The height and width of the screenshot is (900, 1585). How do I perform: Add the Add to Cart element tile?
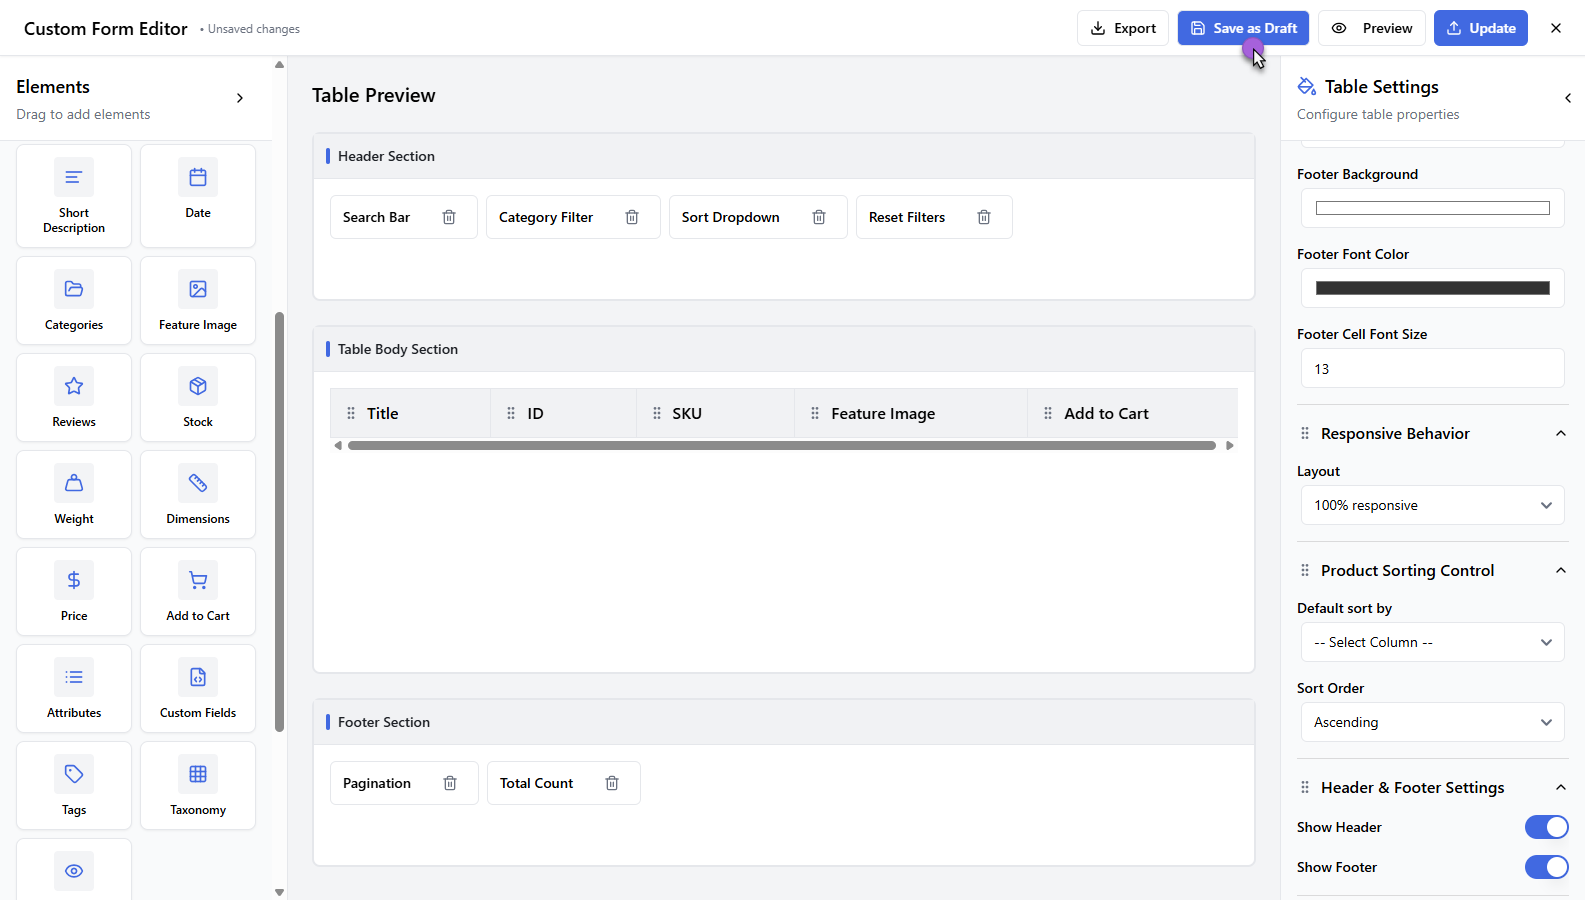[198, 591]
